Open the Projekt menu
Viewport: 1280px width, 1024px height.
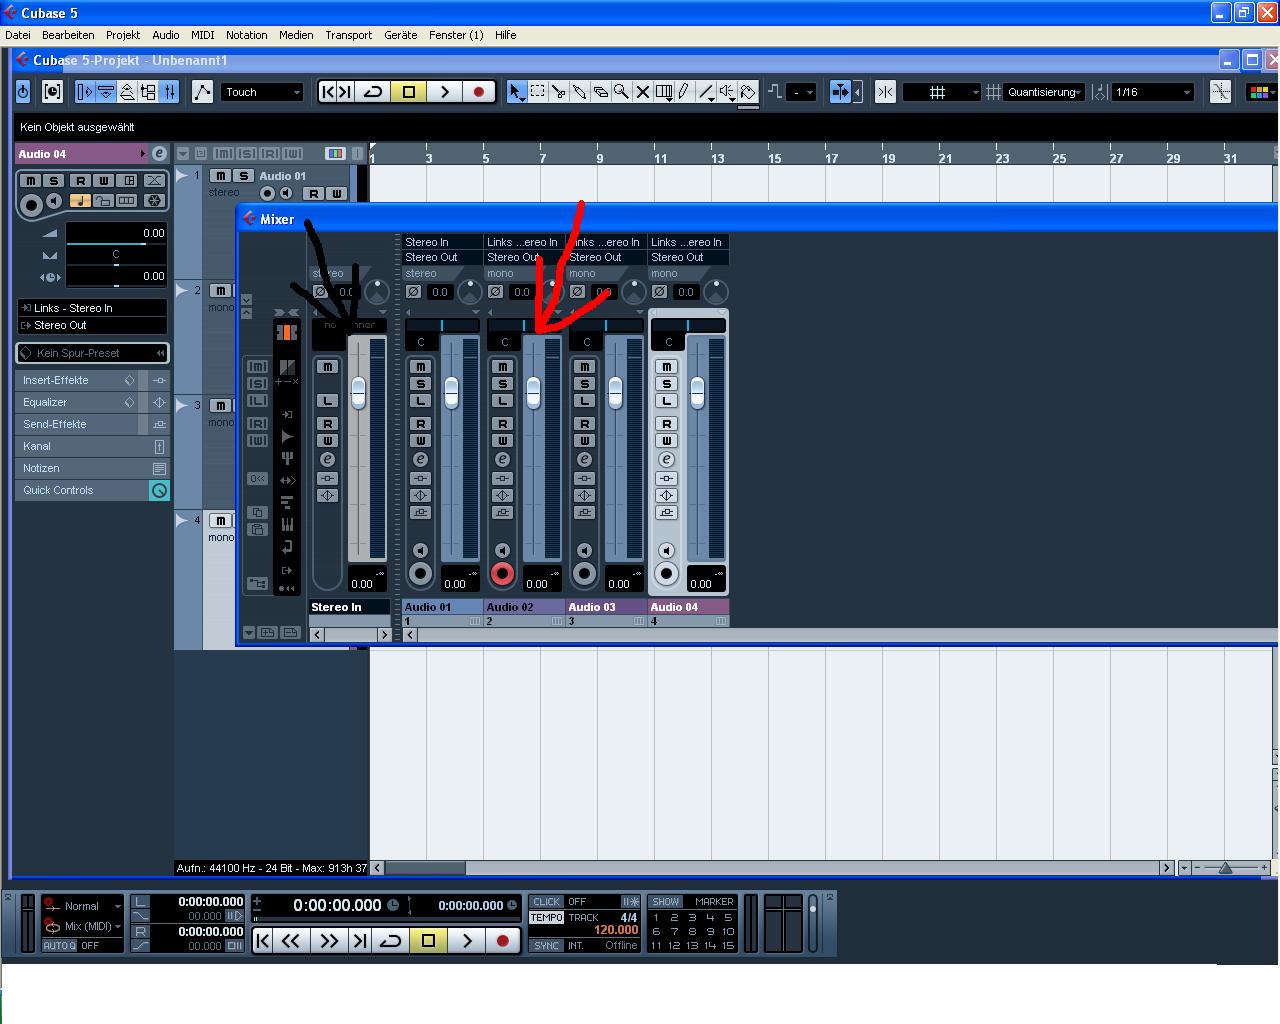point(123,35)
